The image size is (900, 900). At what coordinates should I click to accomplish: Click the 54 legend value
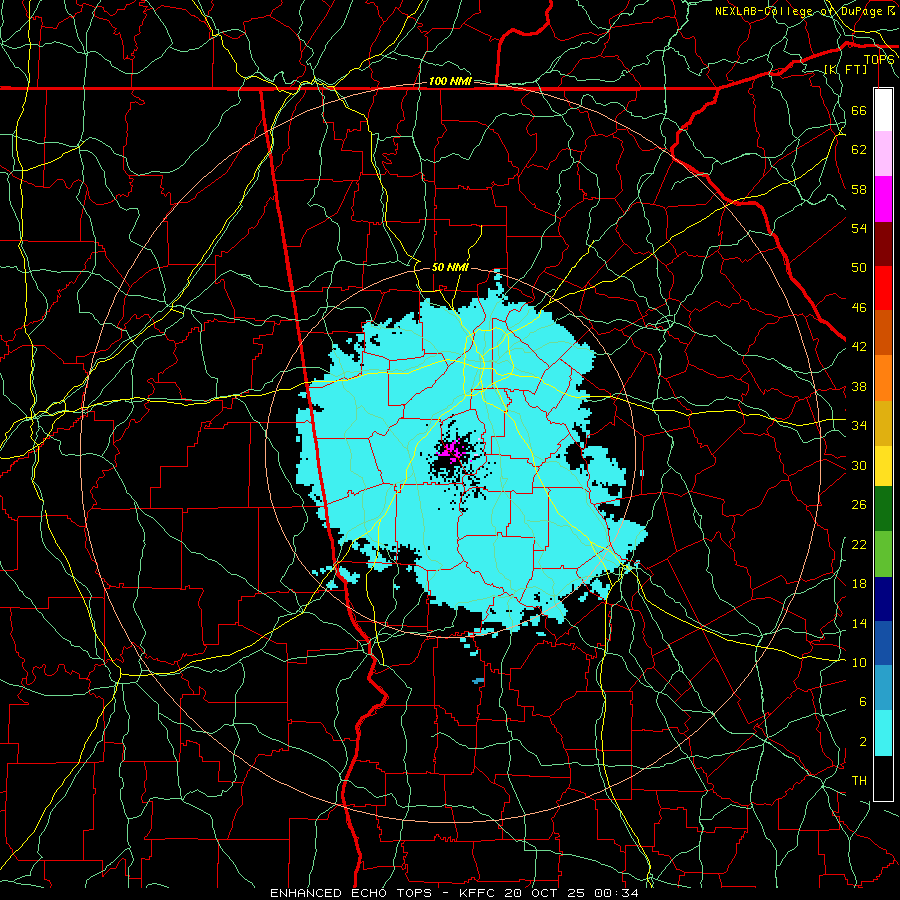(859, 228)
